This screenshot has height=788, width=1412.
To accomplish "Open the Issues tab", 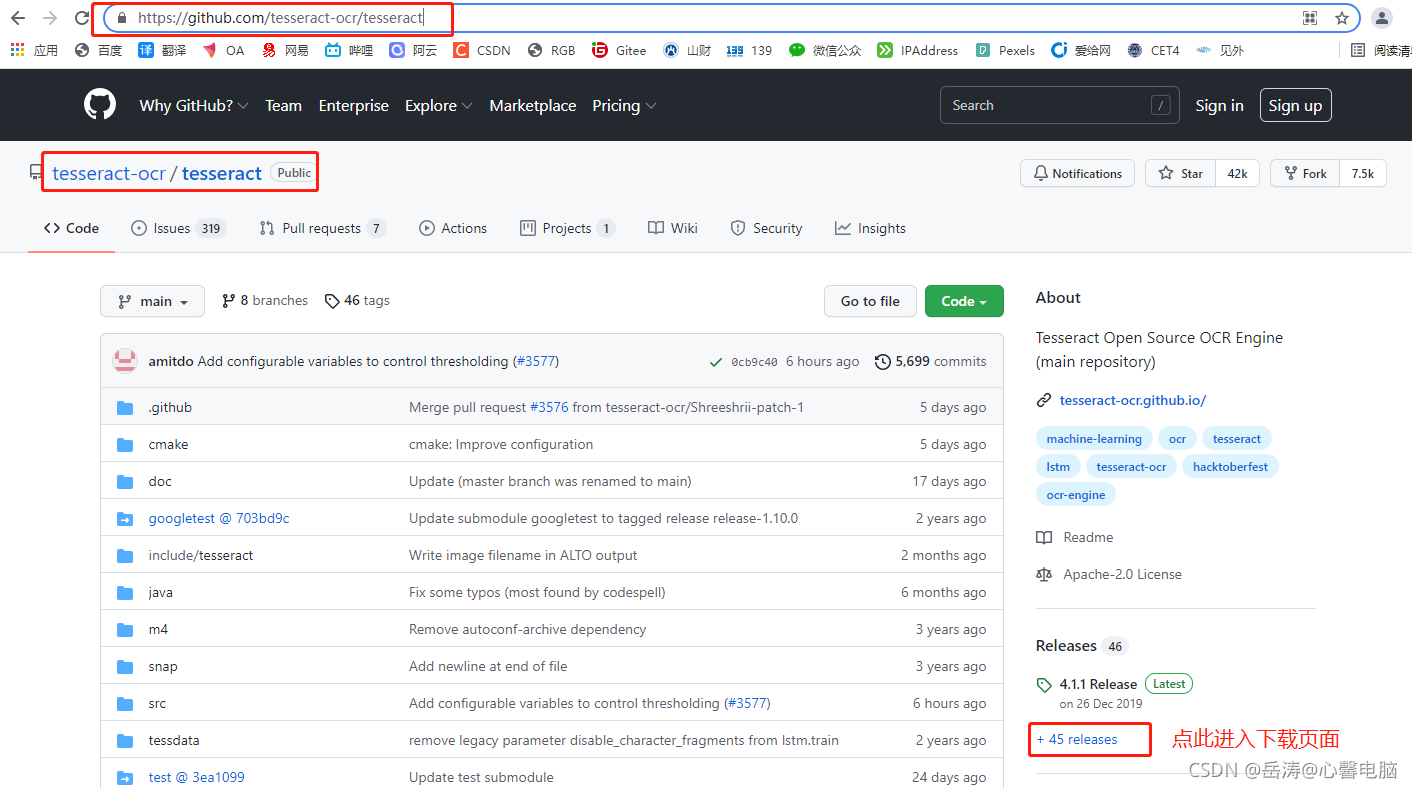I will [x=178, y=228].
